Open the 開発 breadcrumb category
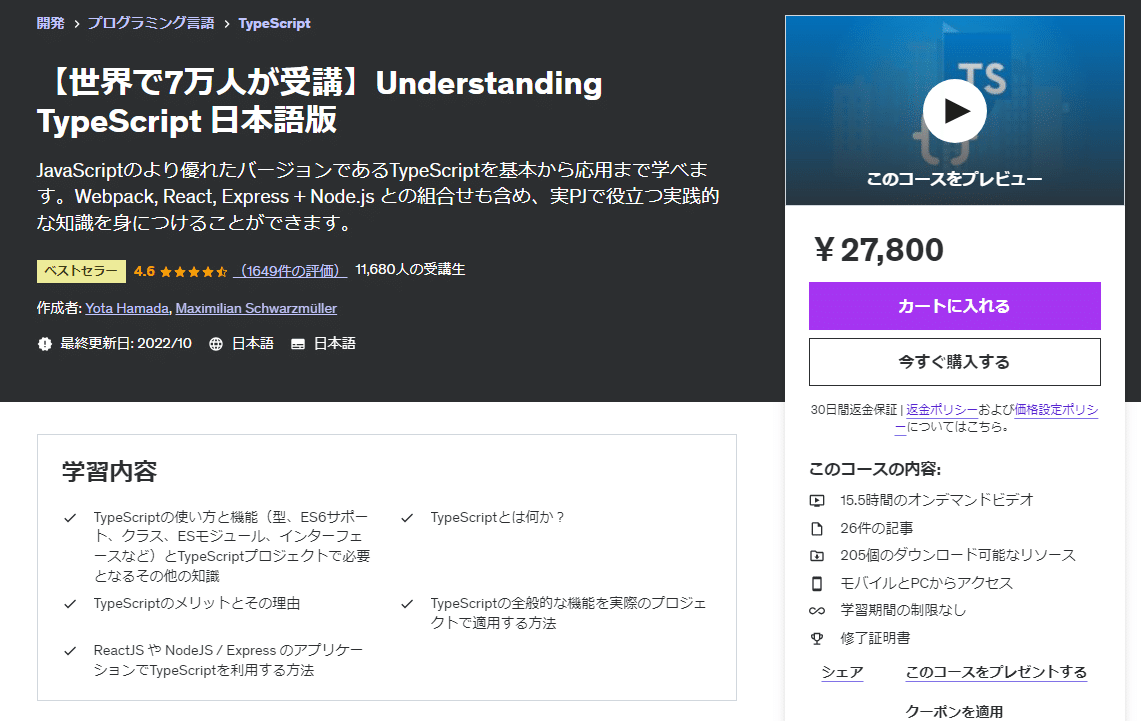The image size is (1141, 721). (x=51, y=23)
